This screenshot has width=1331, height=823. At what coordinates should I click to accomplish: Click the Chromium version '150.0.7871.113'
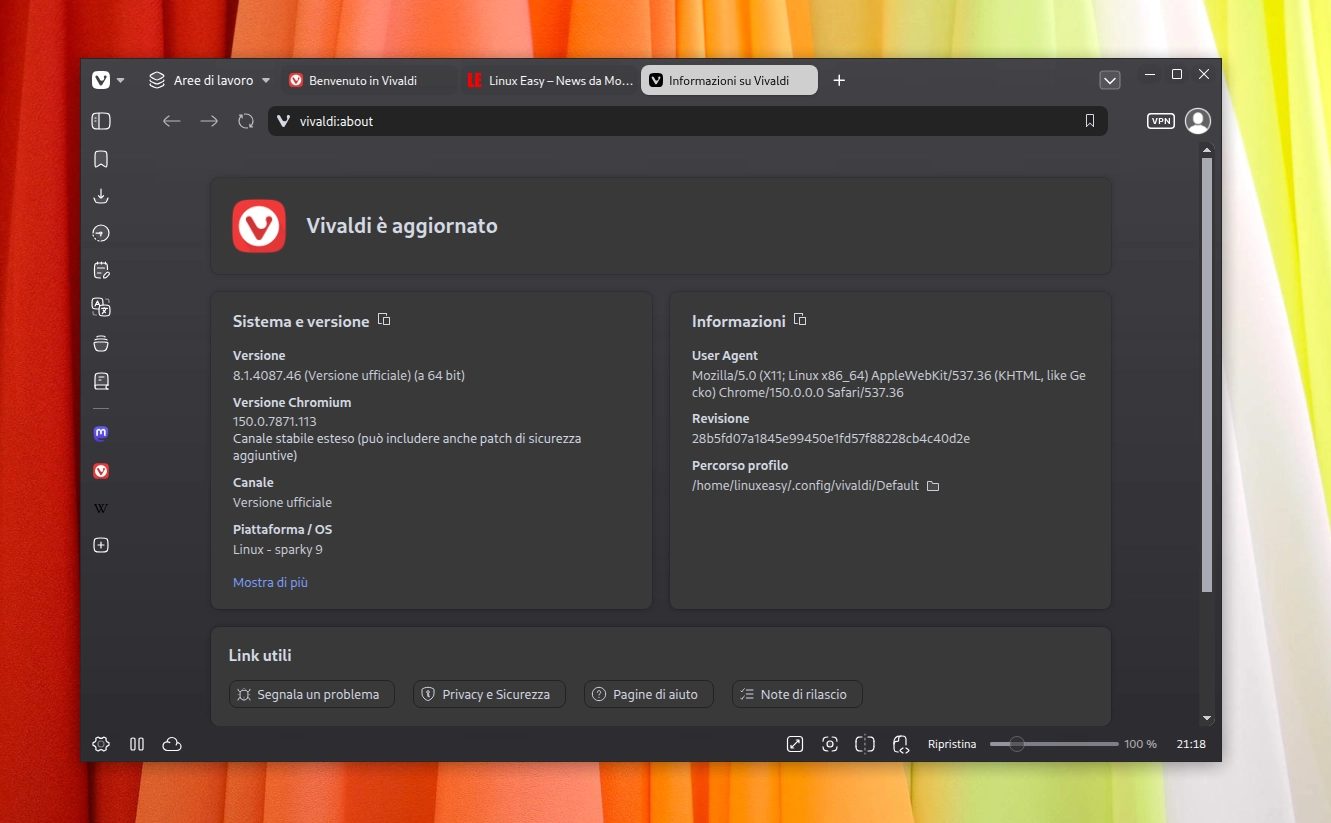tap(275, 422)
